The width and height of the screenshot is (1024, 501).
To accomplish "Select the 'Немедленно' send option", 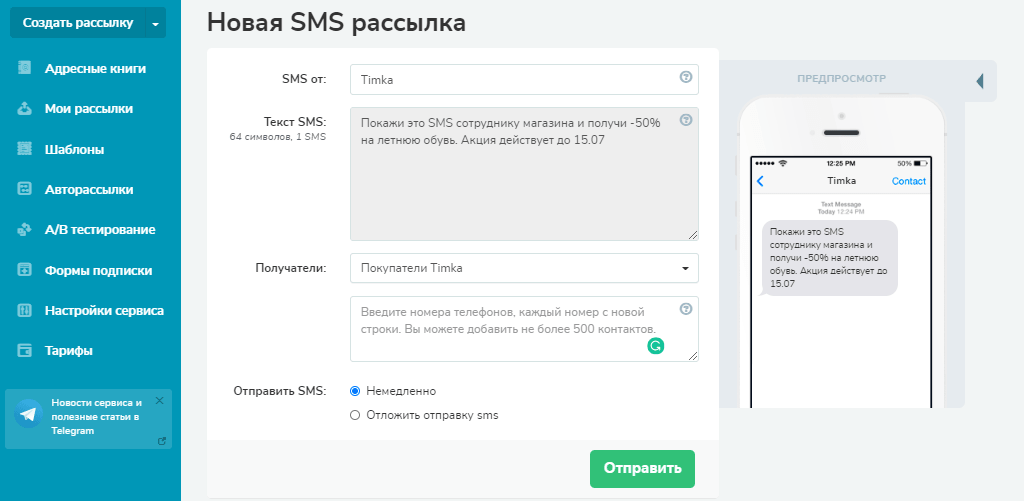I will coord(355,391).
